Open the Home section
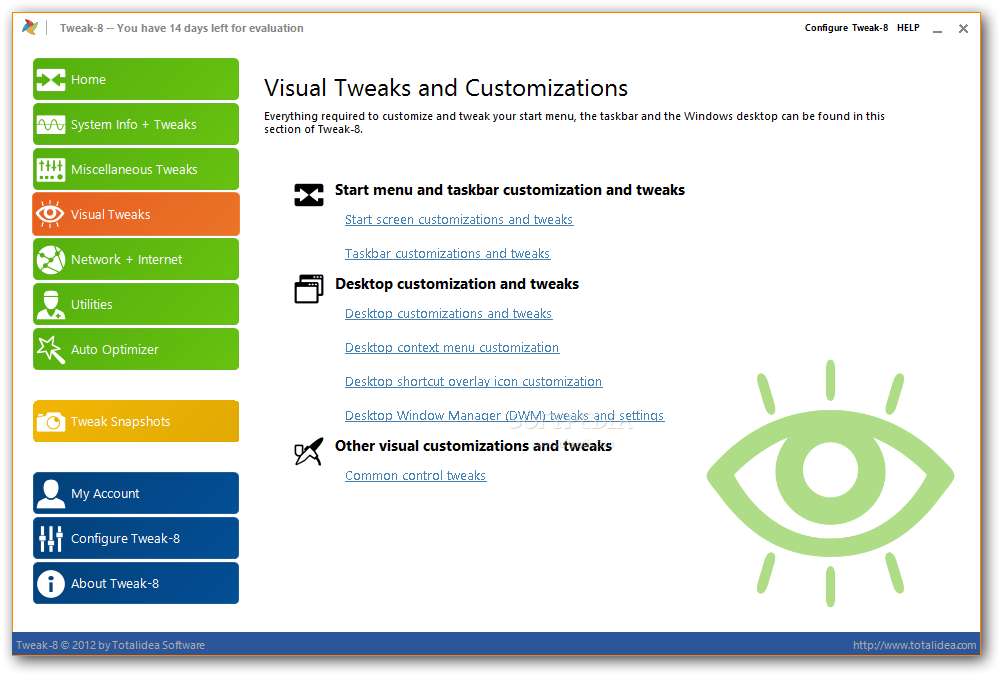The height and width of the screenshot is (676, 1001). click(136, 79)
